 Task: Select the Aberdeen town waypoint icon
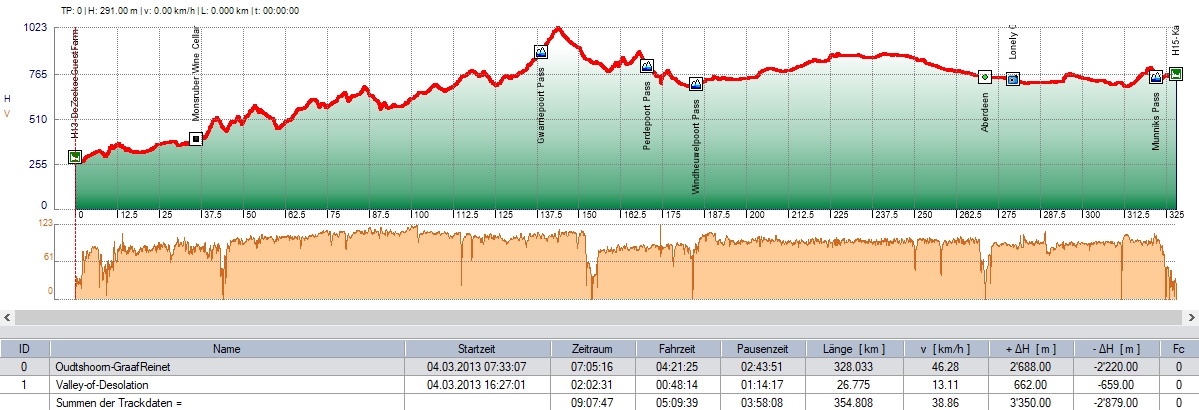(x=984, y=77)
